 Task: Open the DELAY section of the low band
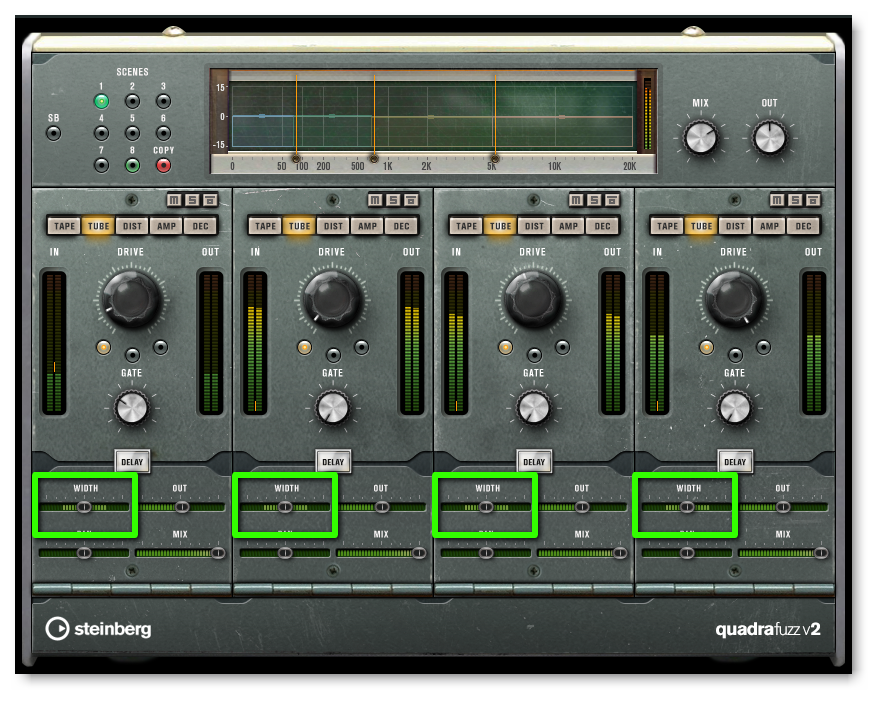pyautogui.click(x=132, y=462)
